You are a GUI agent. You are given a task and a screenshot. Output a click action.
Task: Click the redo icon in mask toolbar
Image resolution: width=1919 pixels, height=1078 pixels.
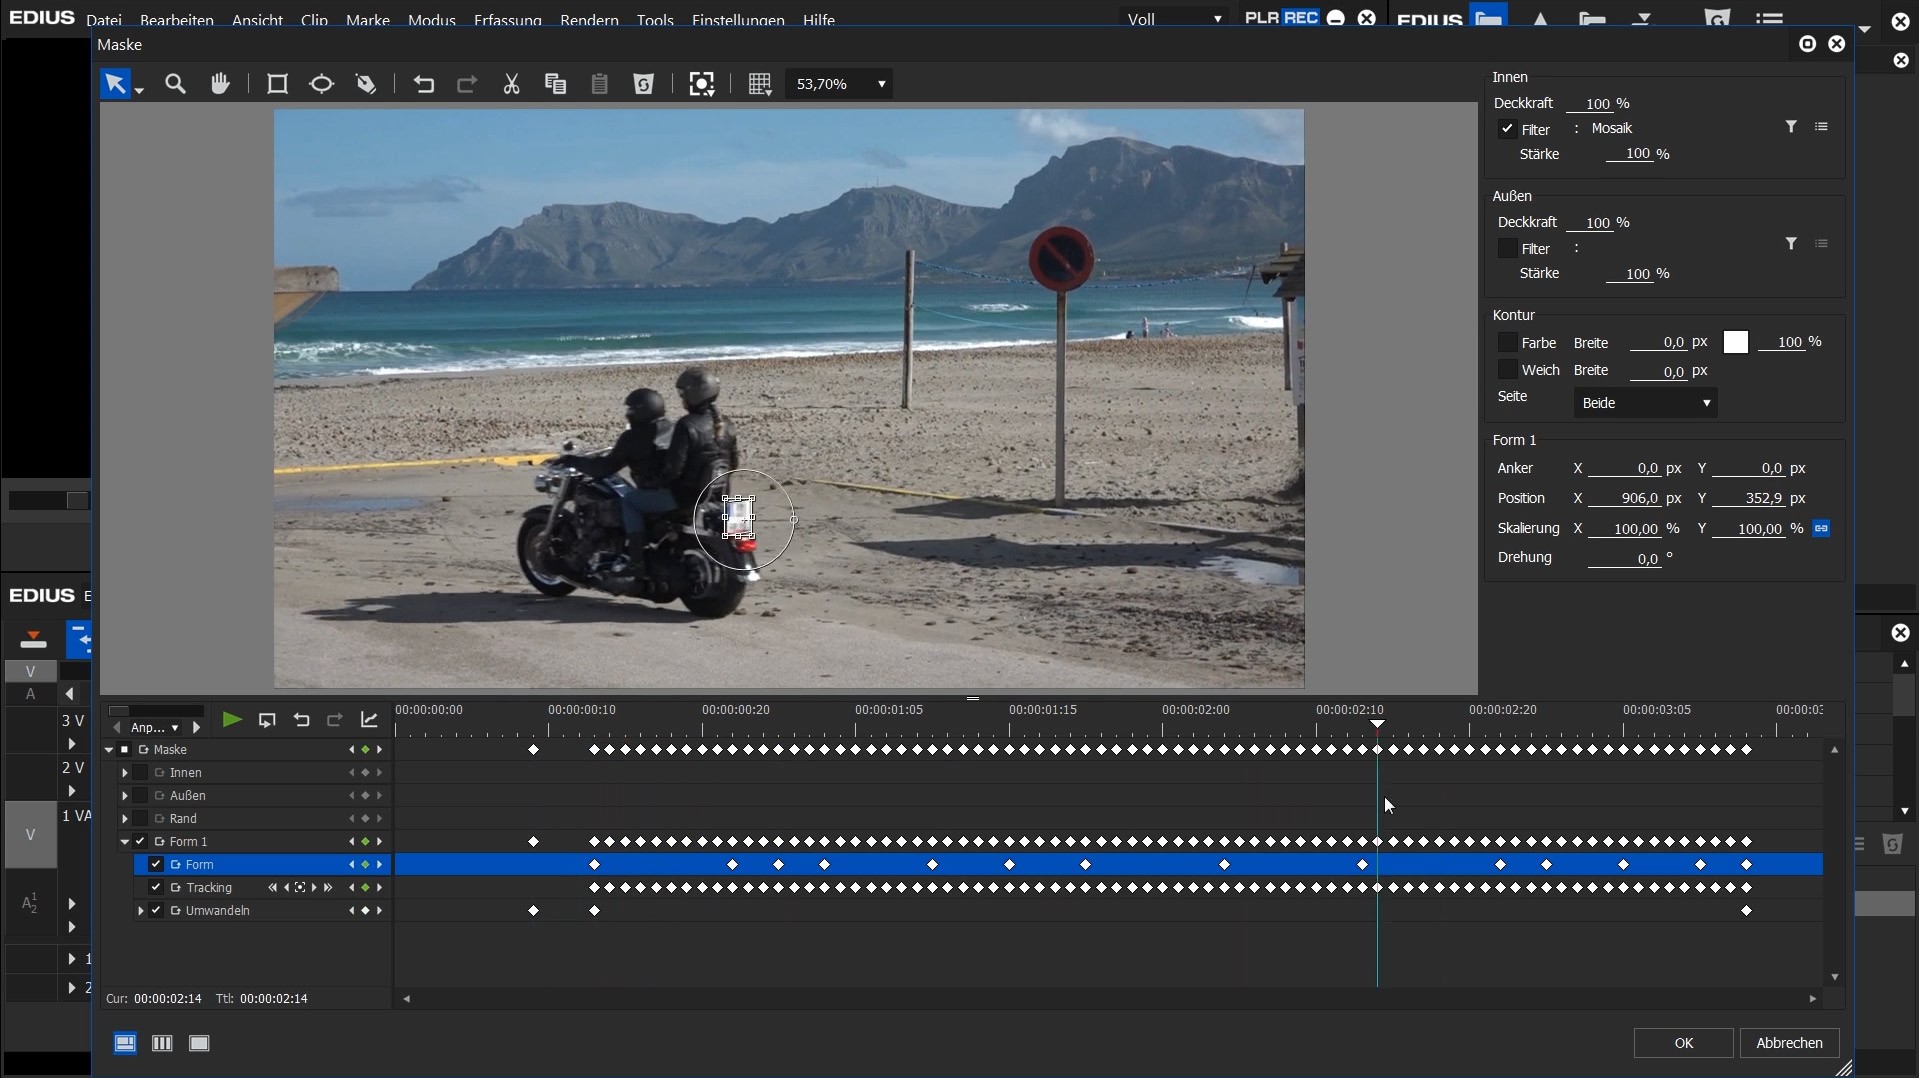(467, 84)
